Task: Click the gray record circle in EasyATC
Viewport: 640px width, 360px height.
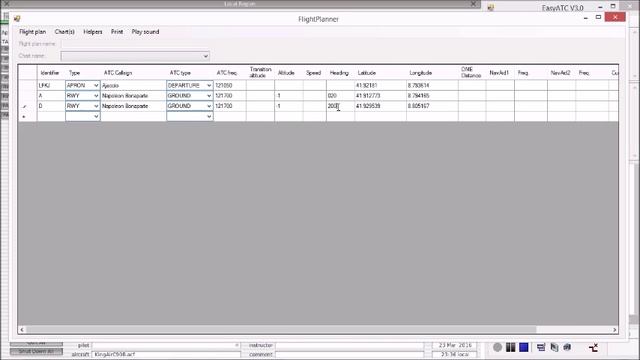Action: point(497,347)
